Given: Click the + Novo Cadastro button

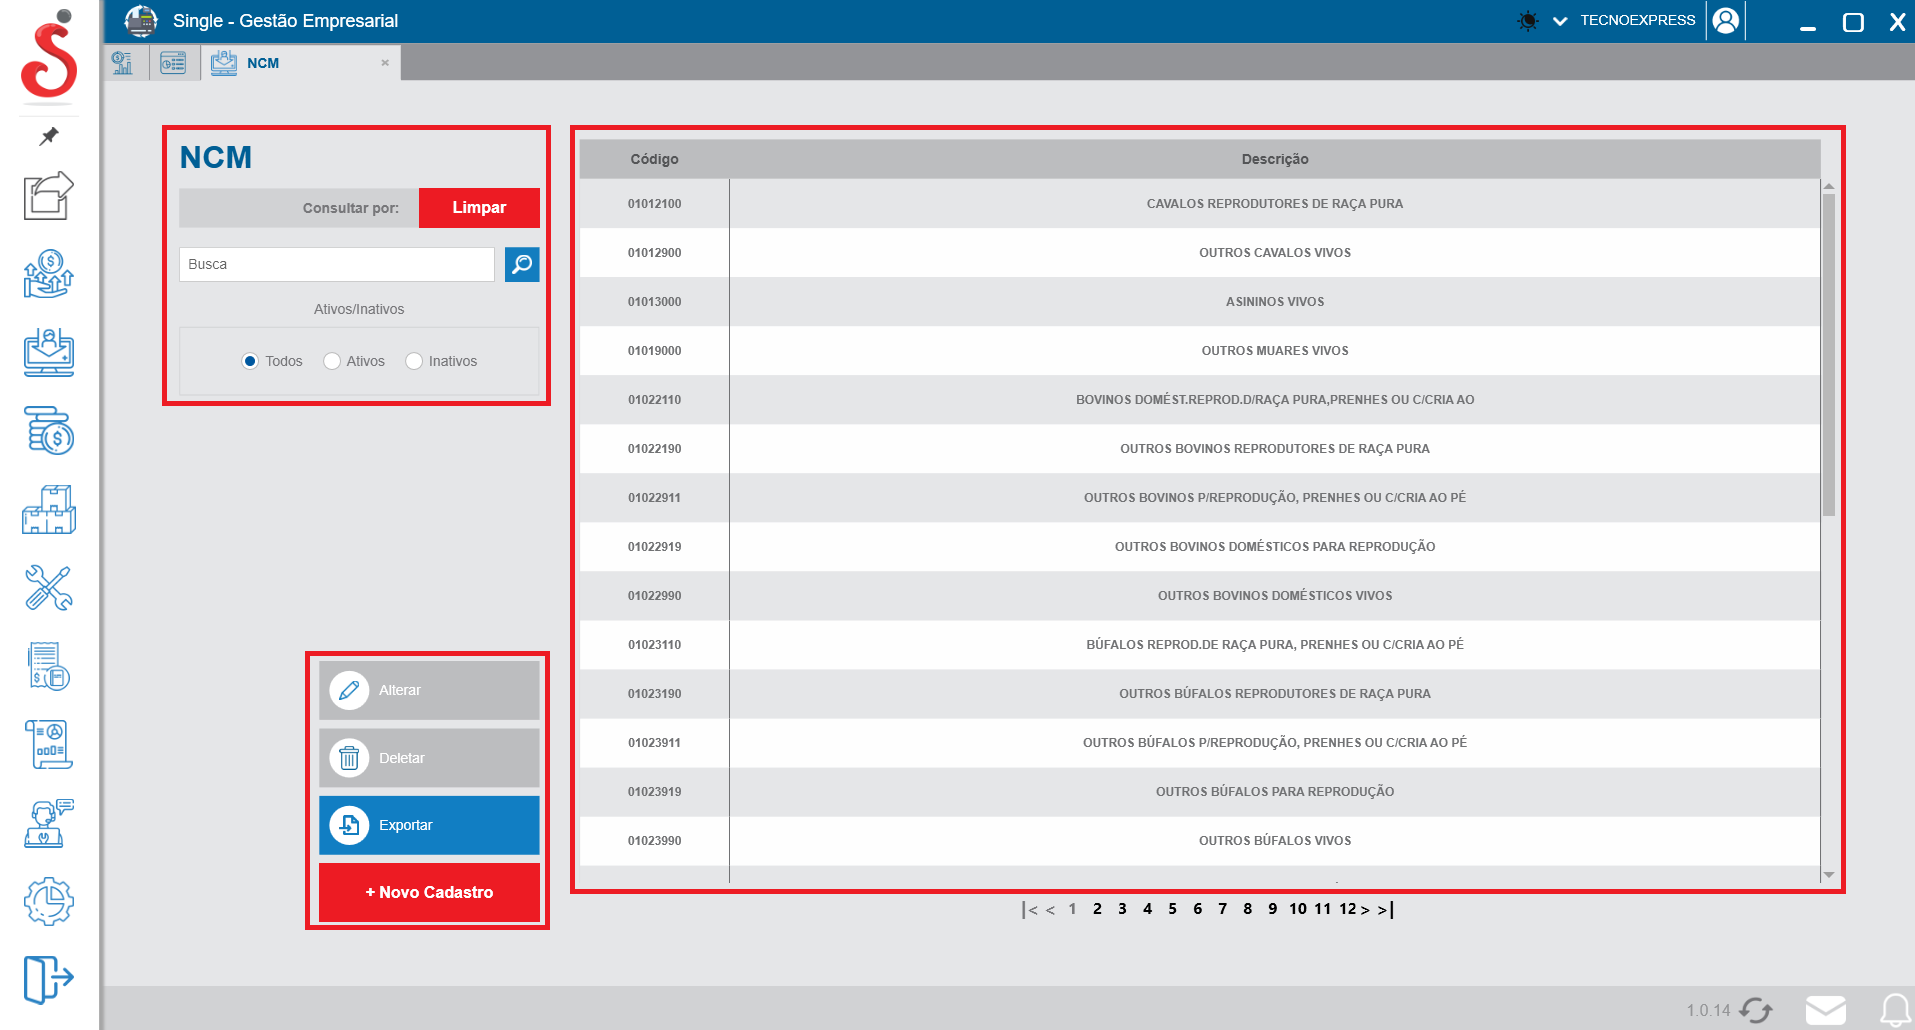Looking at the screenshot, I should (x=429, y=892).
